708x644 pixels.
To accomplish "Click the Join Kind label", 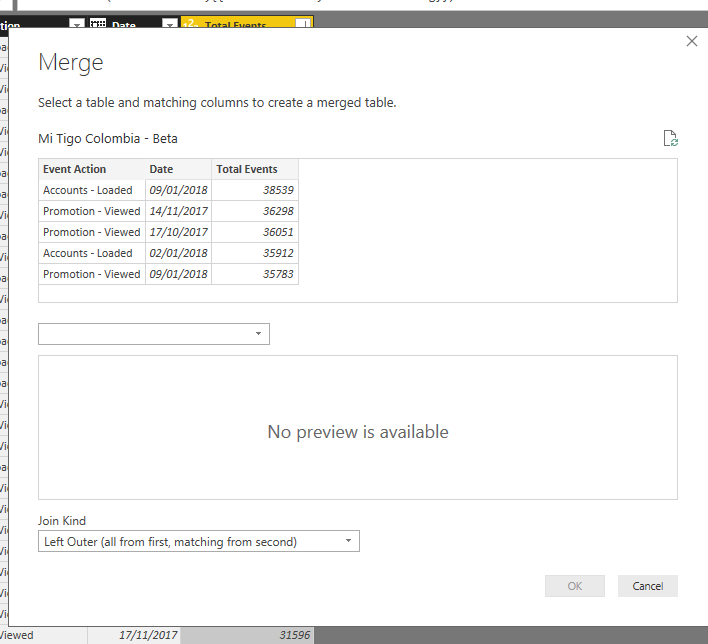I will click(62, 521).
